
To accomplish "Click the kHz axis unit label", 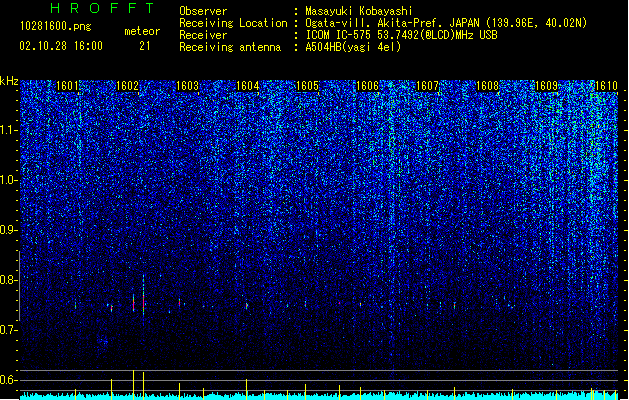I will (9, 81).
